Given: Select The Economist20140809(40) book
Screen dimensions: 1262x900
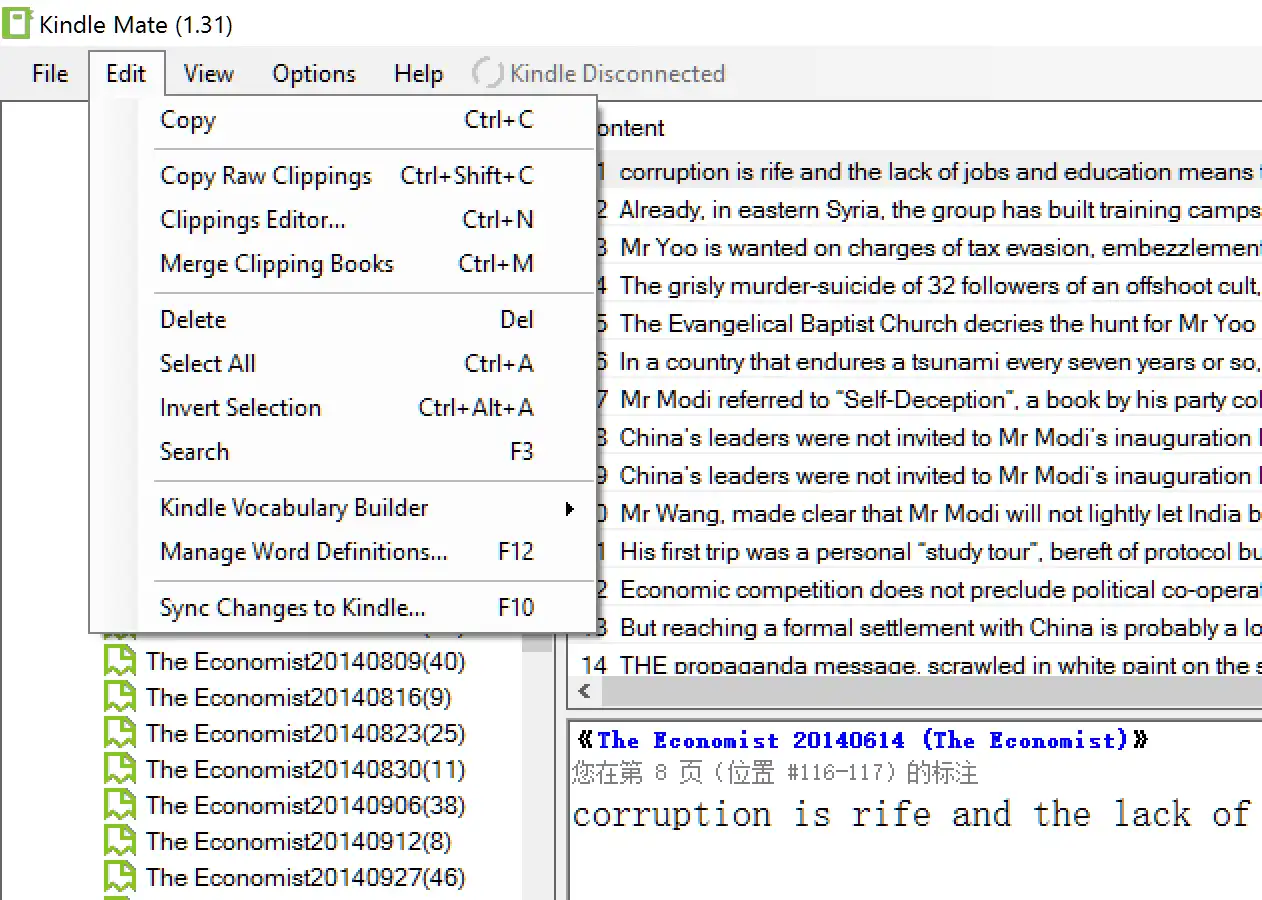Looking at the screenshot, I should pyautogui.click(x=305, y=662).
